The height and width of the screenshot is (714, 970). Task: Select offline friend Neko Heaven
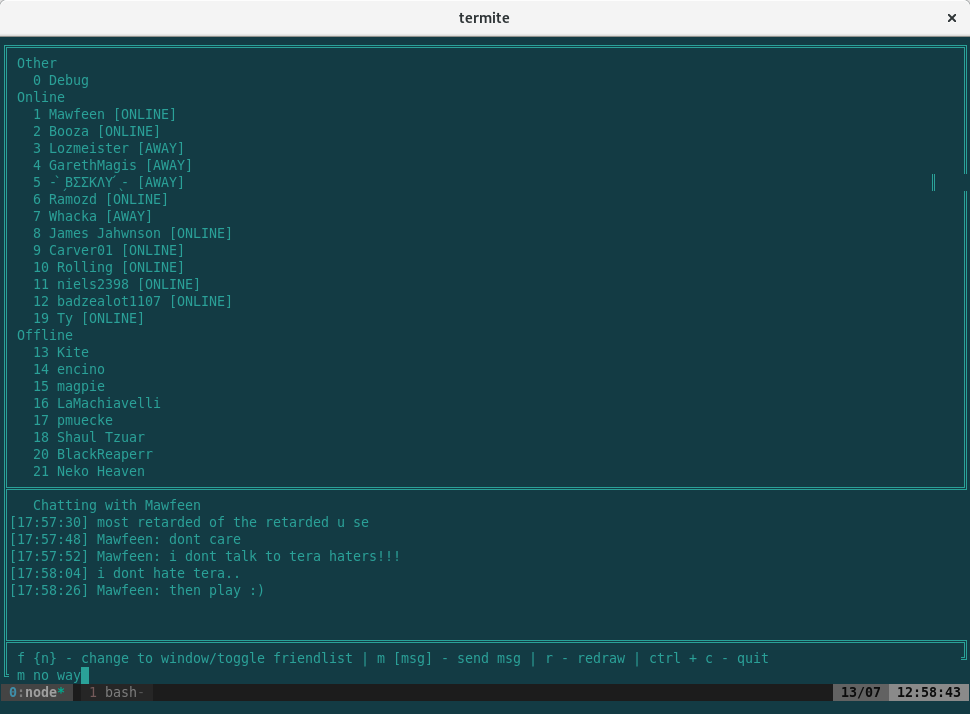88,471
